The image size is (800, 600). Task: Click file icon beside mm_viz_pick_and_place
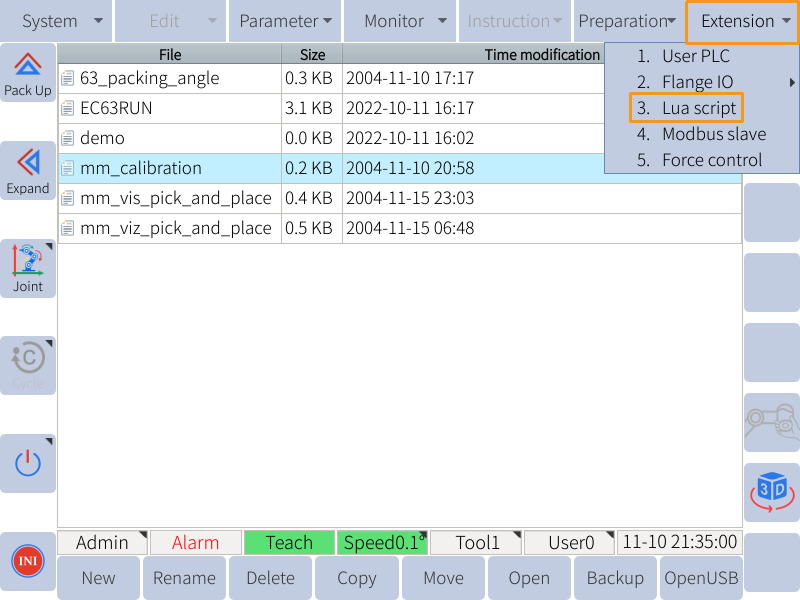pyautogui.click(x=67, y=228)
